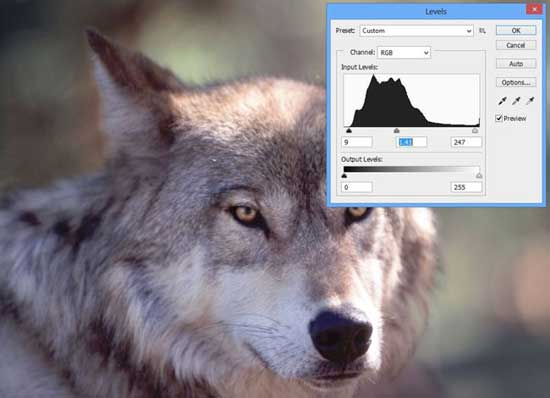Image resolution: width=550 pixels, height=398 pixels.
Task: Click the input highlights white slider
Action: click(475, 130)
